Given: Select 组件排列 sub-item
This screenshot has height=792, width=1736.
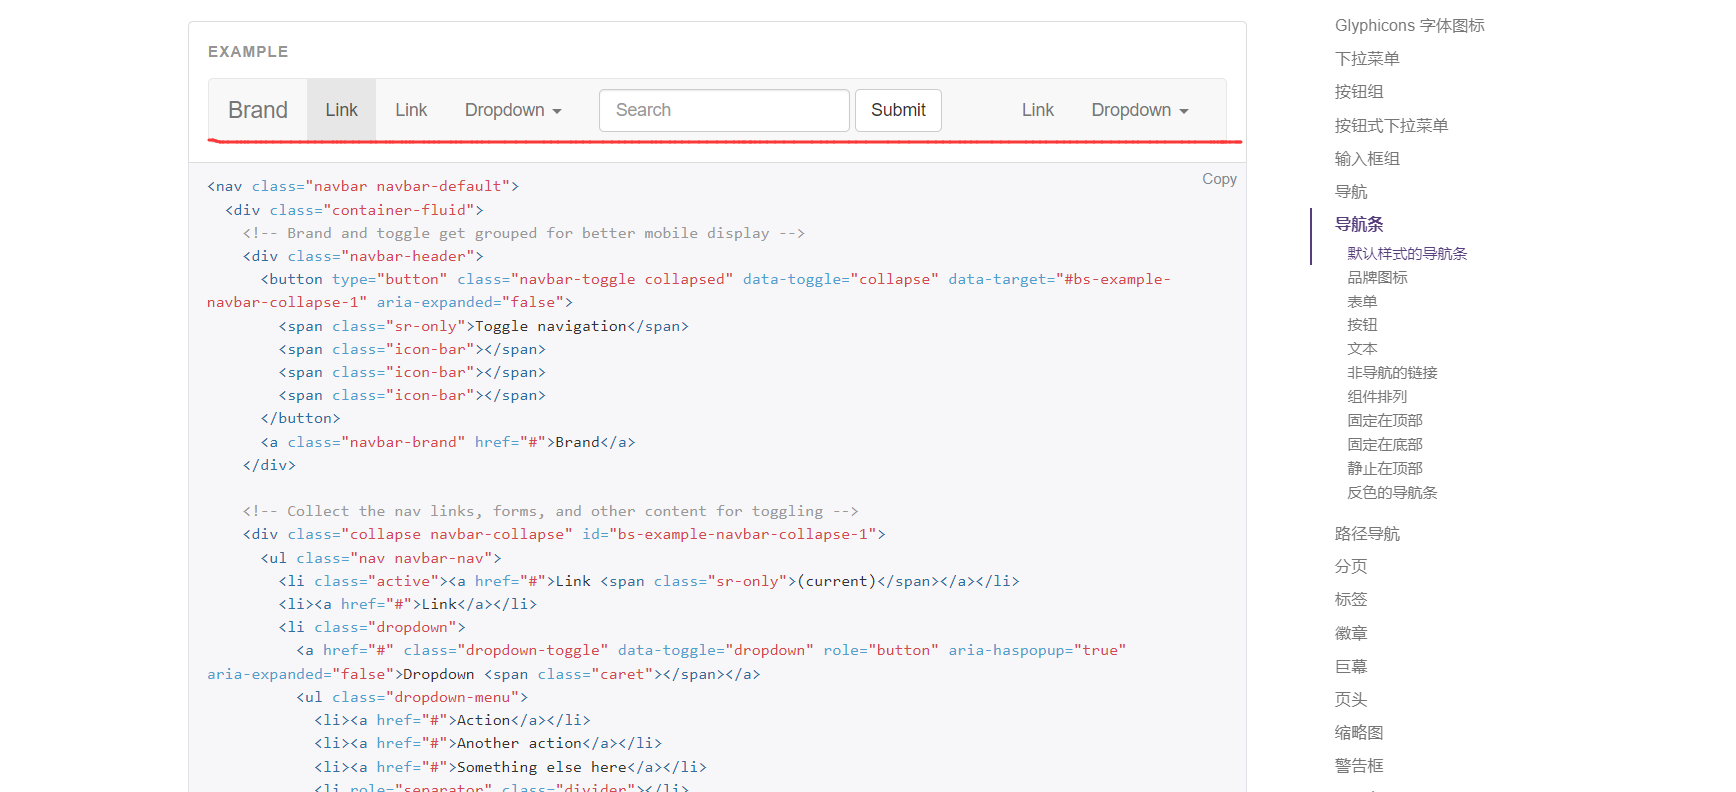Looking at the screenshot, I should (x=1377, y=397).
